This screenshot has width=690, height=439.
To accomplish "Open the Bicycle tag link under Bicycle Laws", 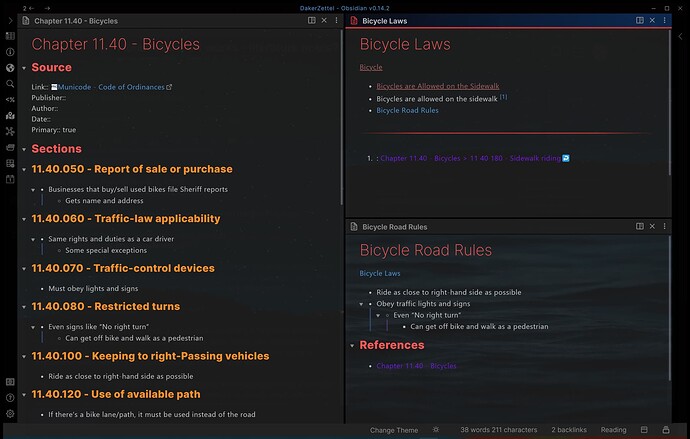I will tap(371, 67).
